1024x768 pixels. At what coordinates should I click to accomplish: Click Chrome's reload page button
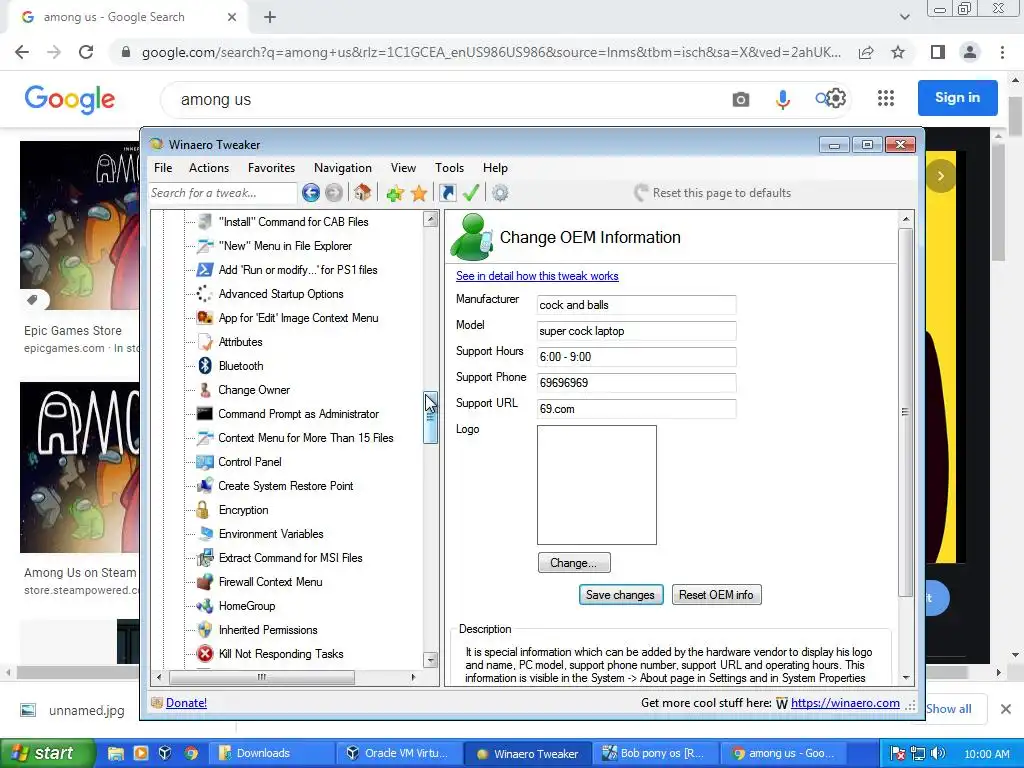86,52
